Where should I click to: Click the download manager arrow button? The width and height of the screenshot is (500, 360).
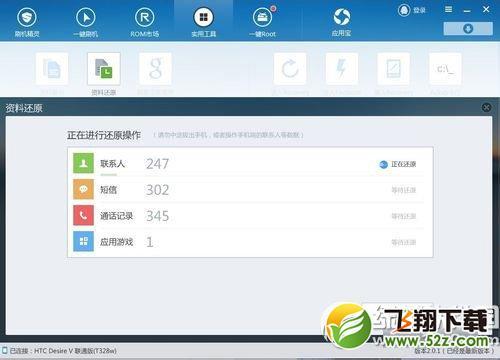tap(468, 29)
